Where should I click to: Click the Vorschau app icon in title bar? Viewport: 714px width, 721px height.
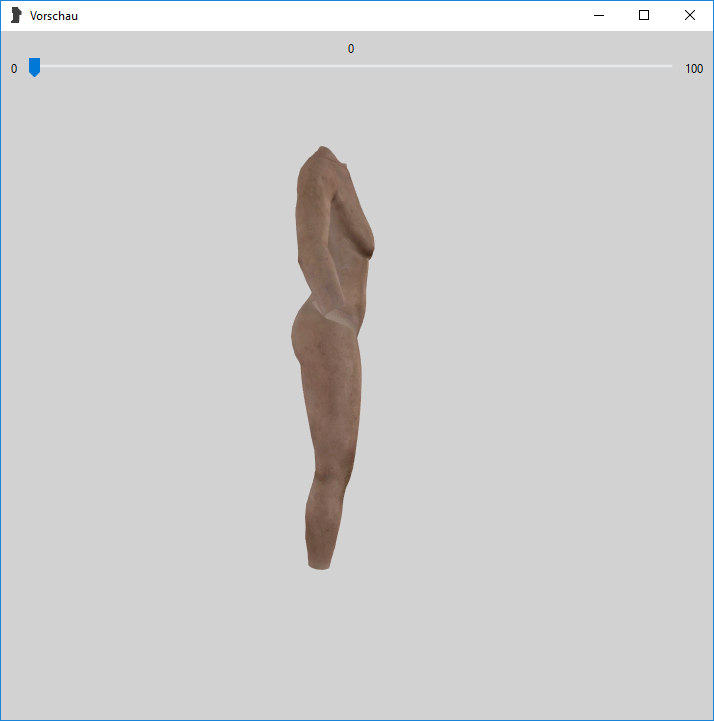pyautogui.click(x=16, y=15)
